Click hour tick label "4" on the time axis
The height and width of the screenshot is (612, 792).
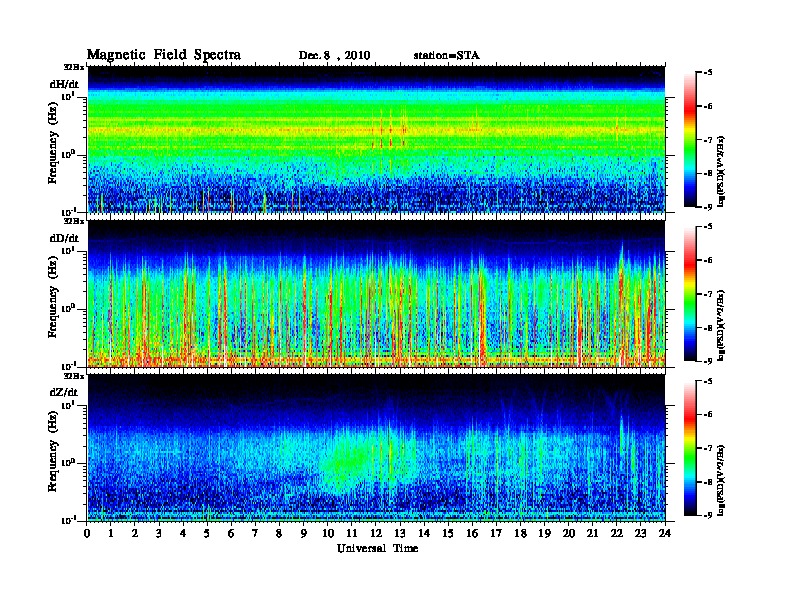click(183, 534)
